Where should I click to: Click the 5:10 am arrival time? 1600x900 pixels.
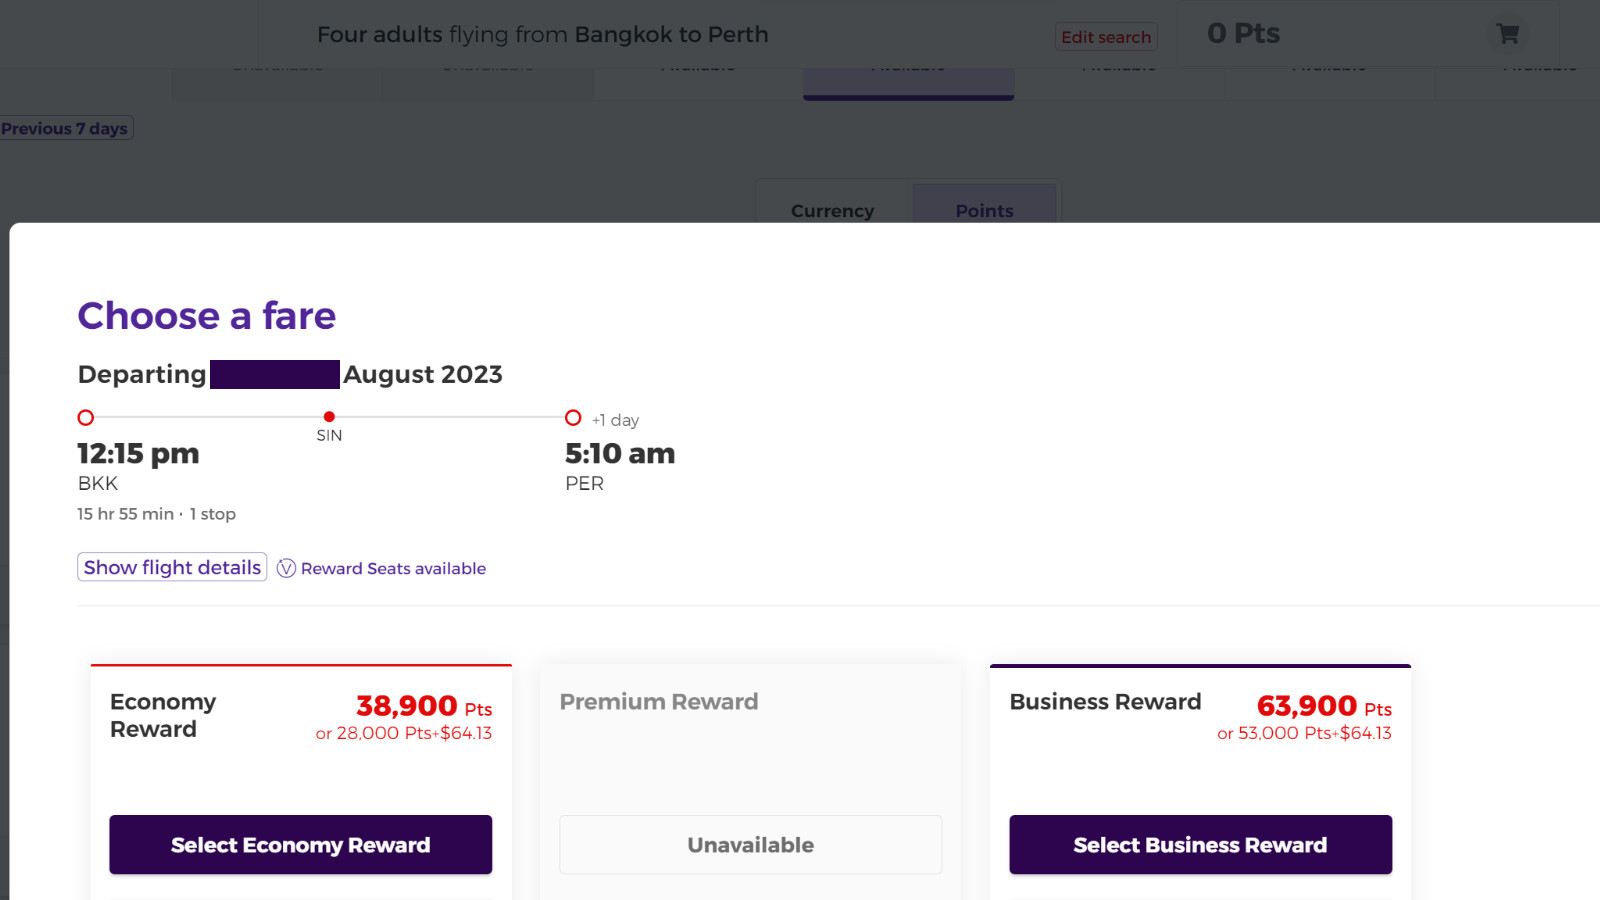(620, 454)
